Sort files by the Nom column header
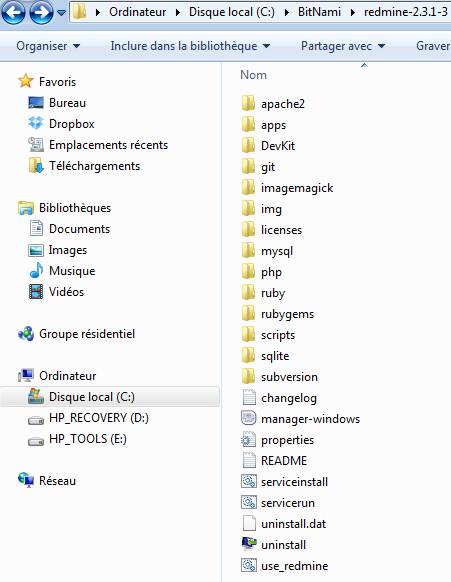451x582 pixels. 254,75
